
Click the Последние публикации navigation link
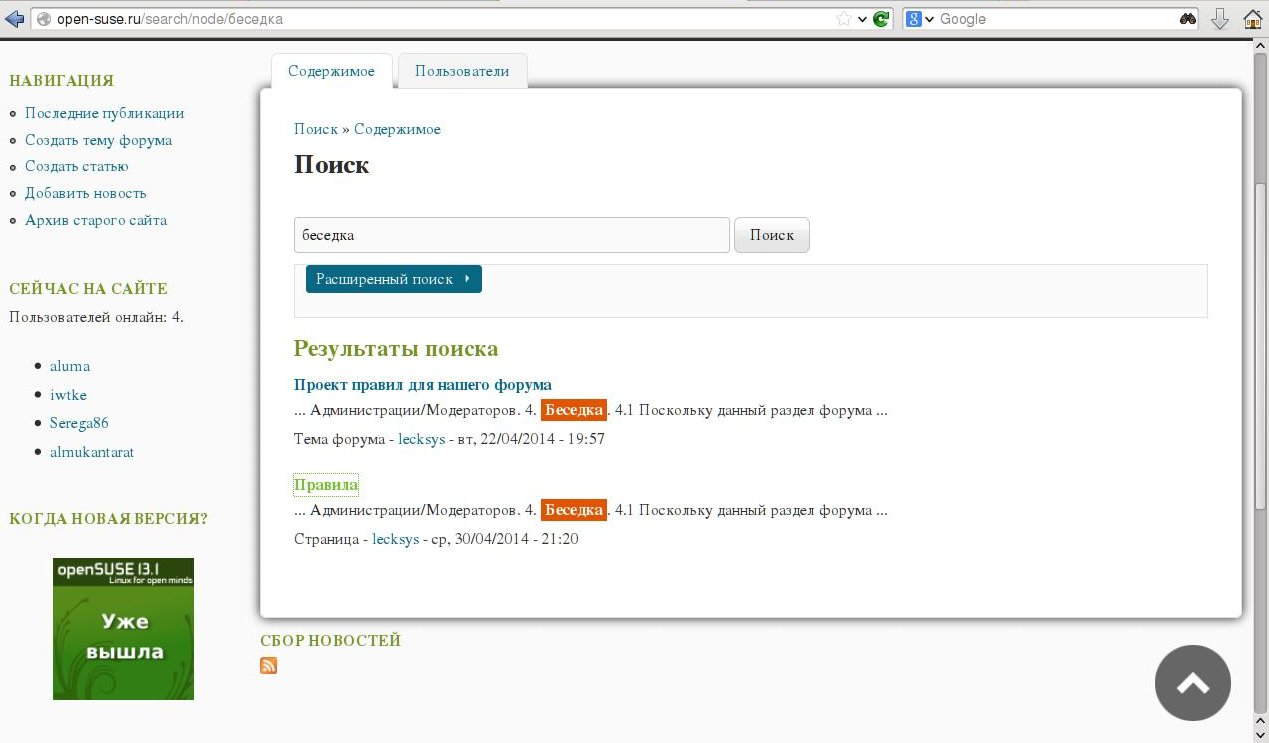click(104, 113)
